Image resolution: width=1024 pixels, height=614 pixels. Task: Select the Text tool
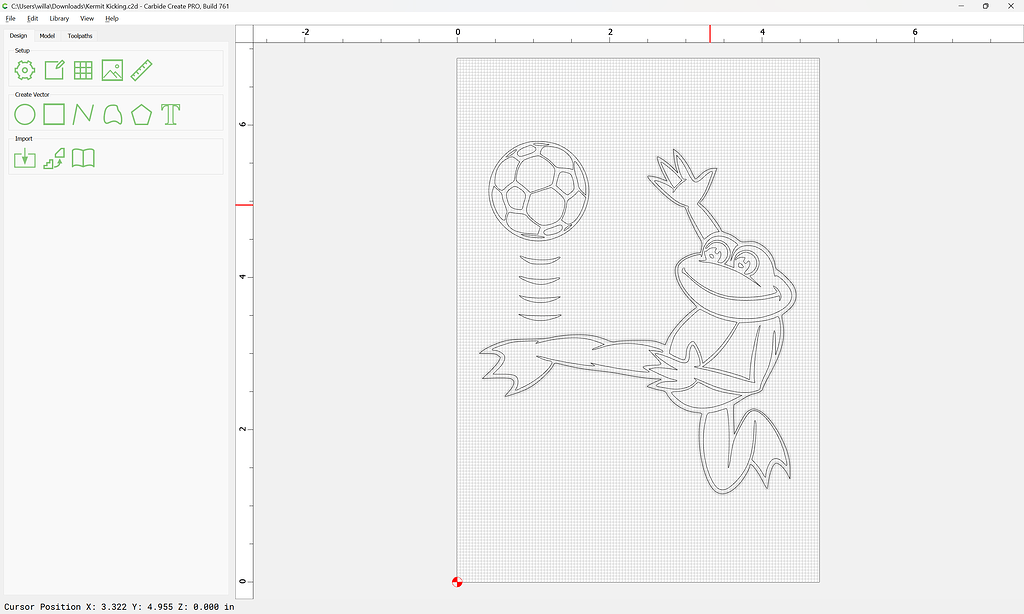tap(170, 114)
